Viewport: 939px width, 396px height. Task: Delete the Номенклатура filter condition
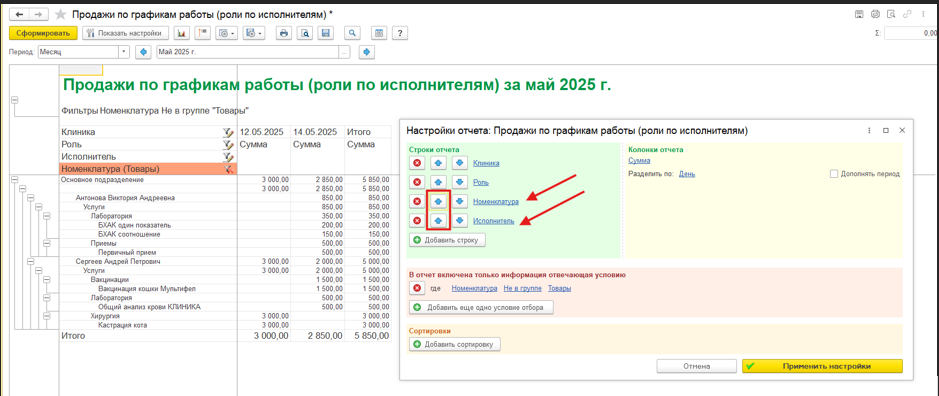417,288
